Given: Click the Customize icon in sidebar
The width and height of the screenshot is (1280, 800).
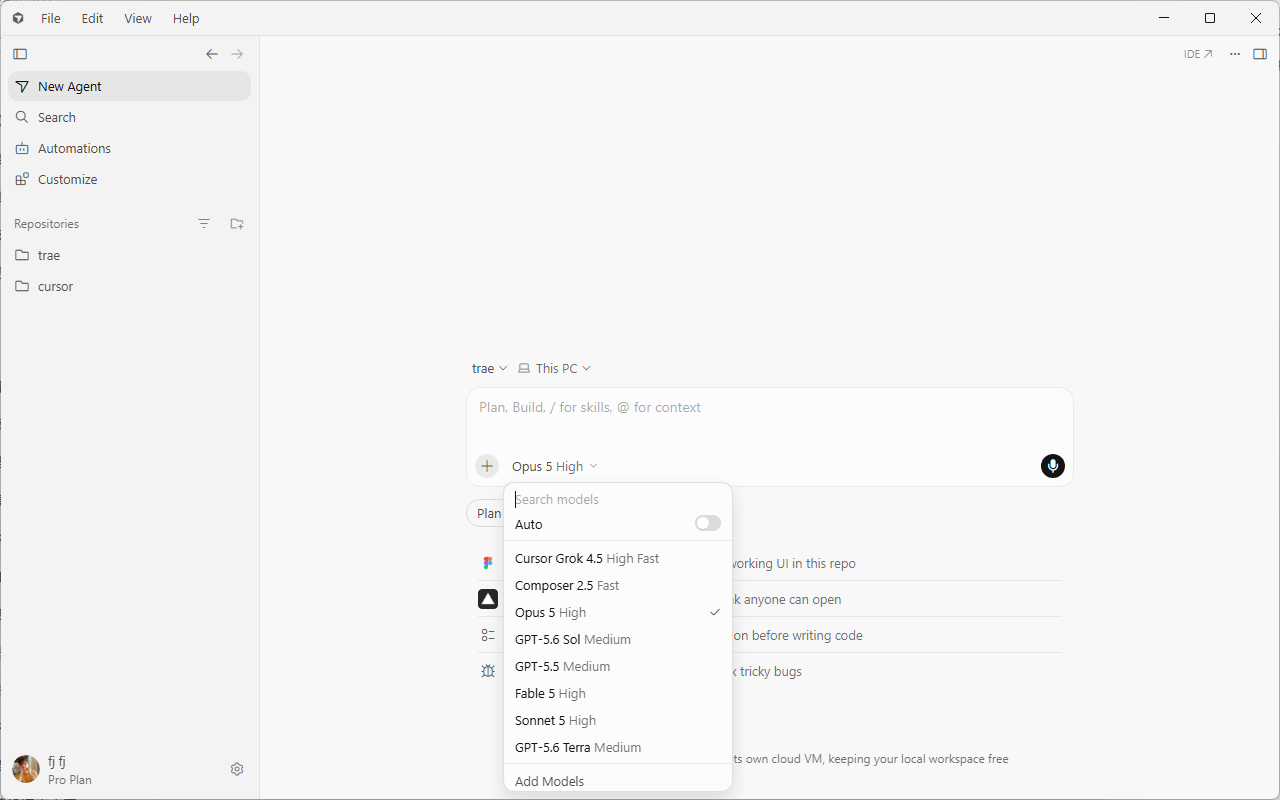Looking at the screenshot, I should (22, 180).
